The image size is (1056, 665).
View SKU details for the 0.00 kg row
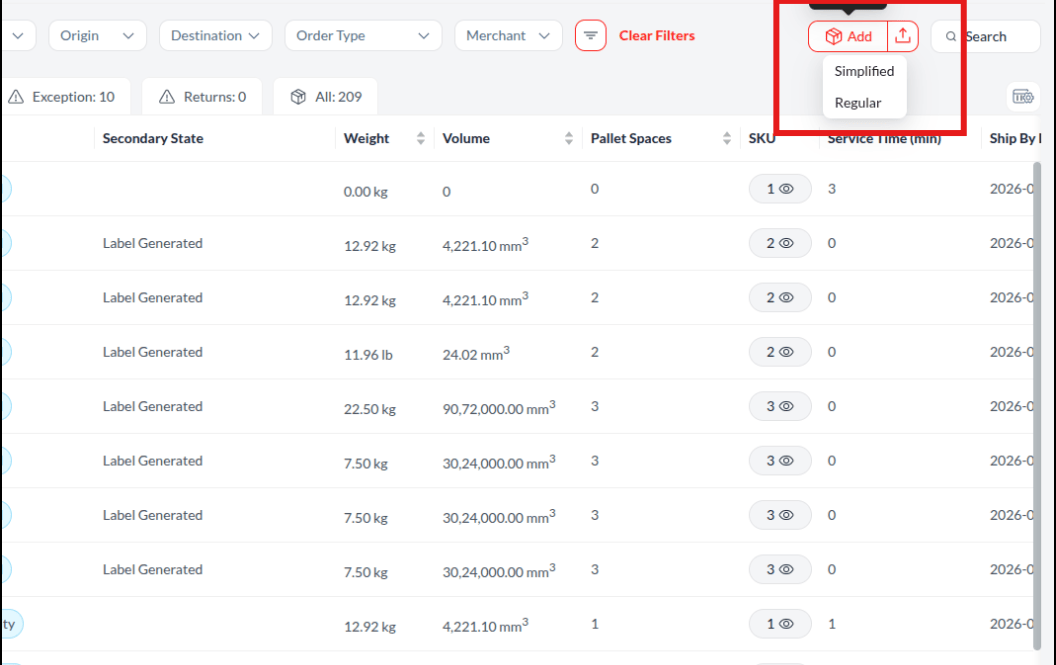(780, 189)
